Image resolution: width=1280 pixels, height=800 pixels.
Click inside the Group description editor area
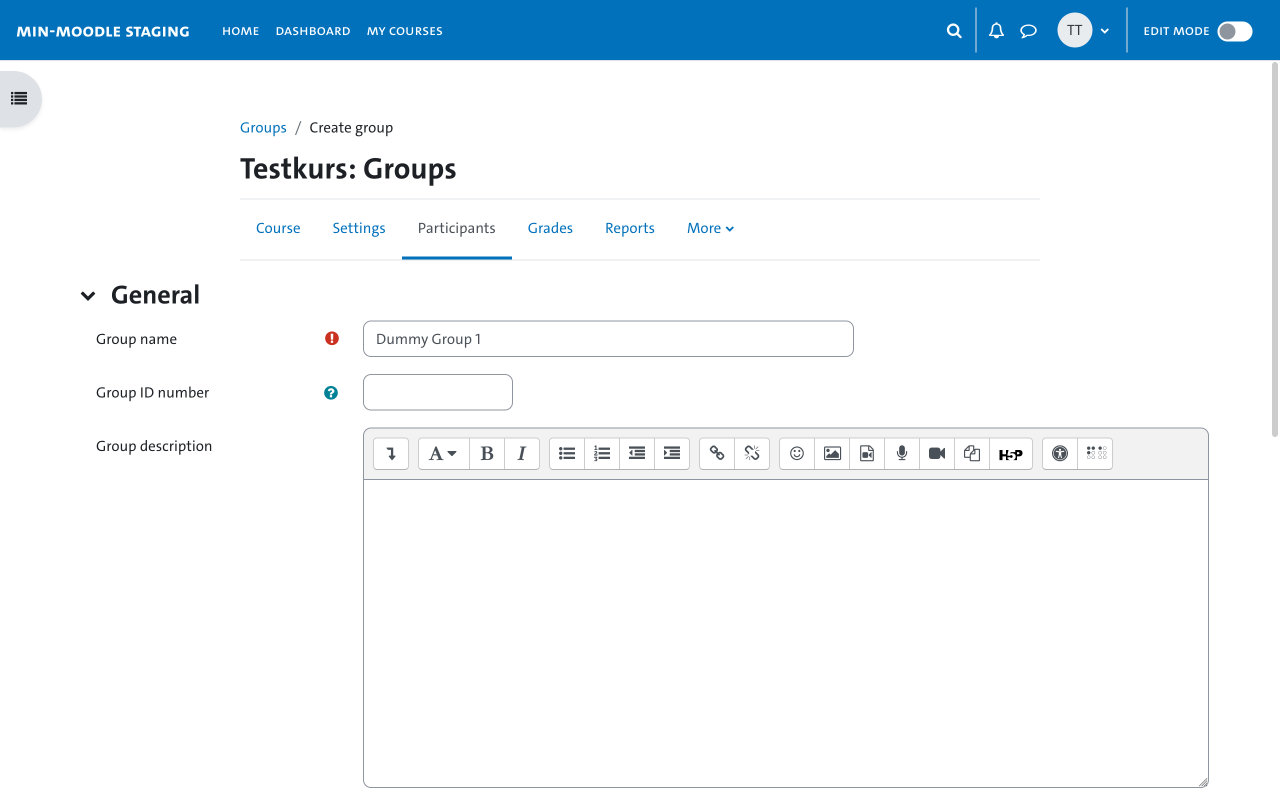point(785,633)
